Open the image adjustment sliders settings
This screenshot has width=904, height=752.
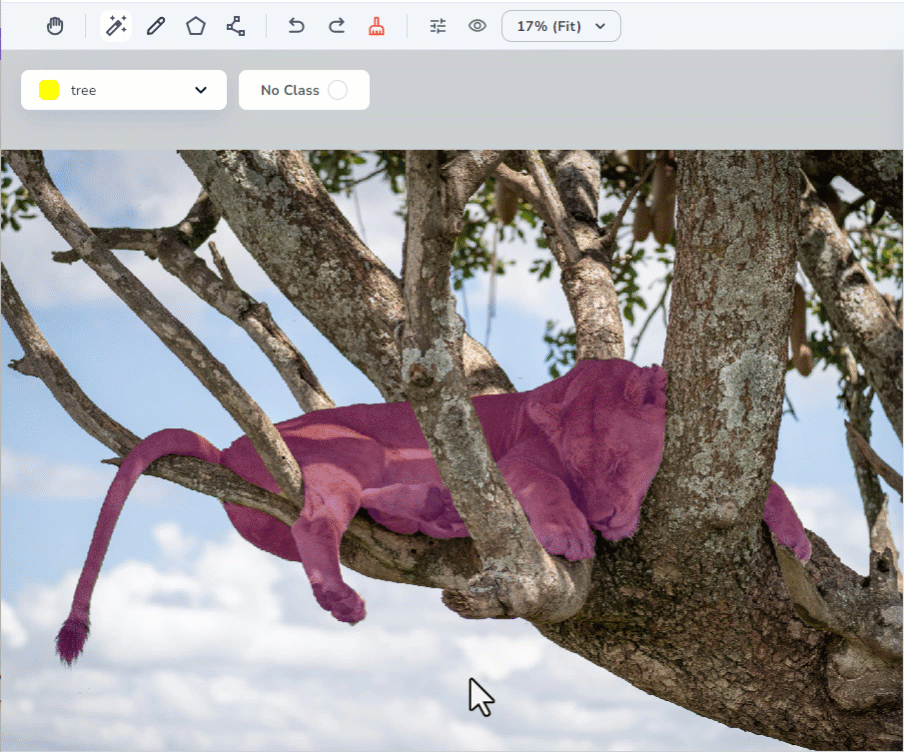(438, 26)
